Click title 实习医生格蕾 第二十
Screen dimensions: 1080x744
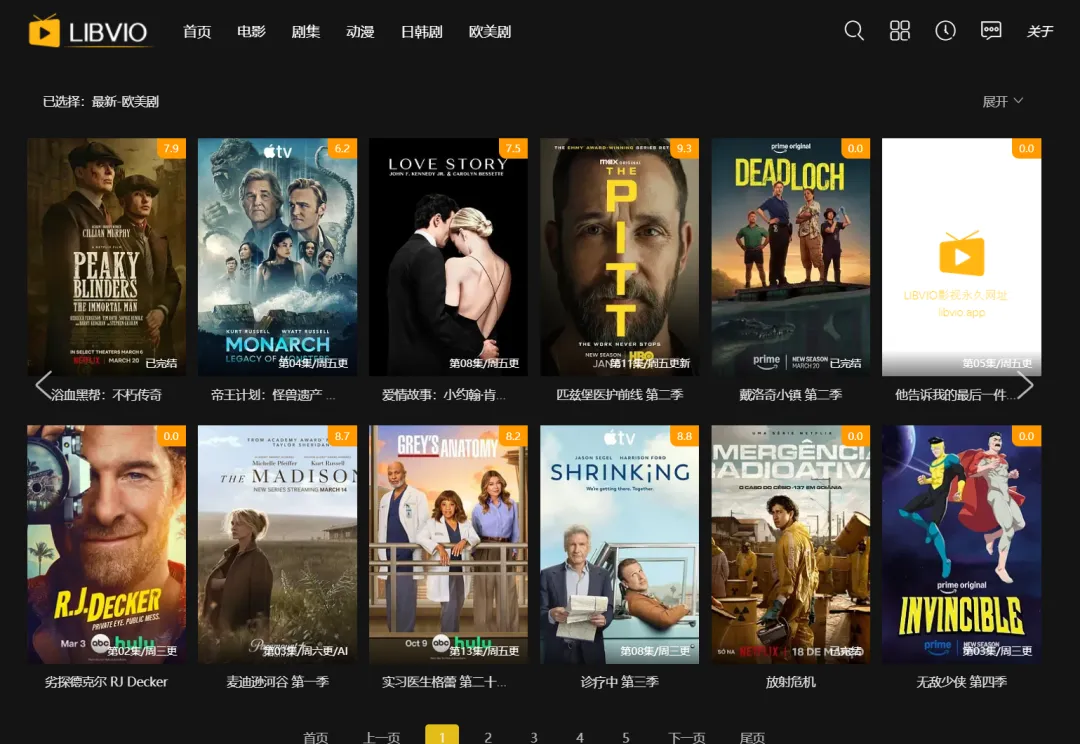(444, 682)
